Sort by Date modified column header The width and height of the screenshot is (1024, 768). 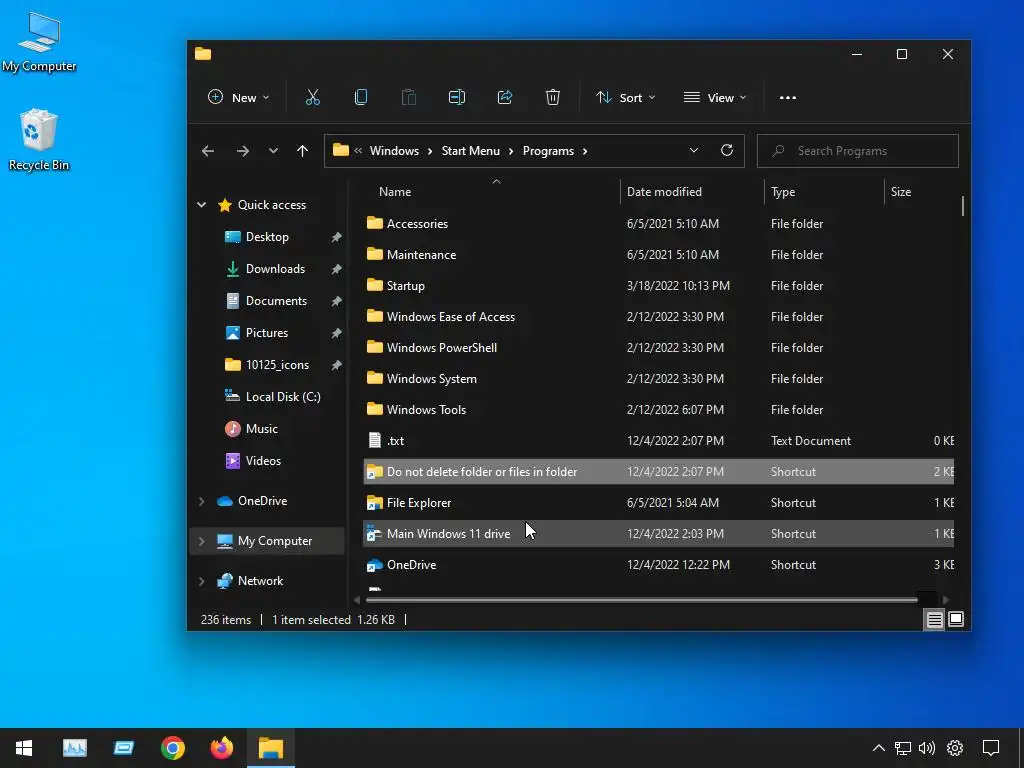pyautogui.click(x=692, y=192)
